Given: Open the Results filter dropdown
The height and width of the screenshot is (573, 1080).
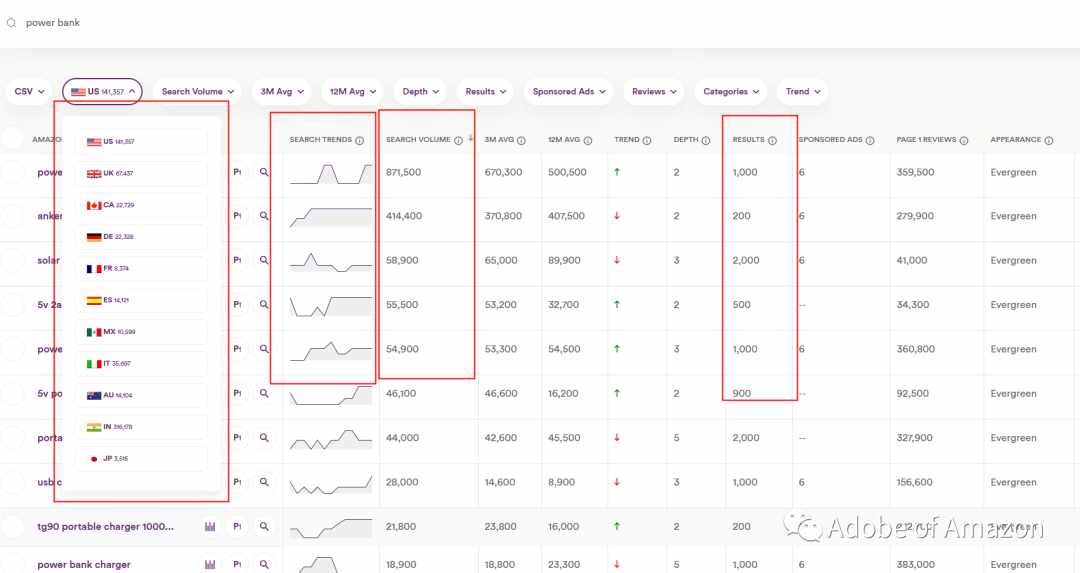Looking at the screenshot, I should (x=485, y=92).
